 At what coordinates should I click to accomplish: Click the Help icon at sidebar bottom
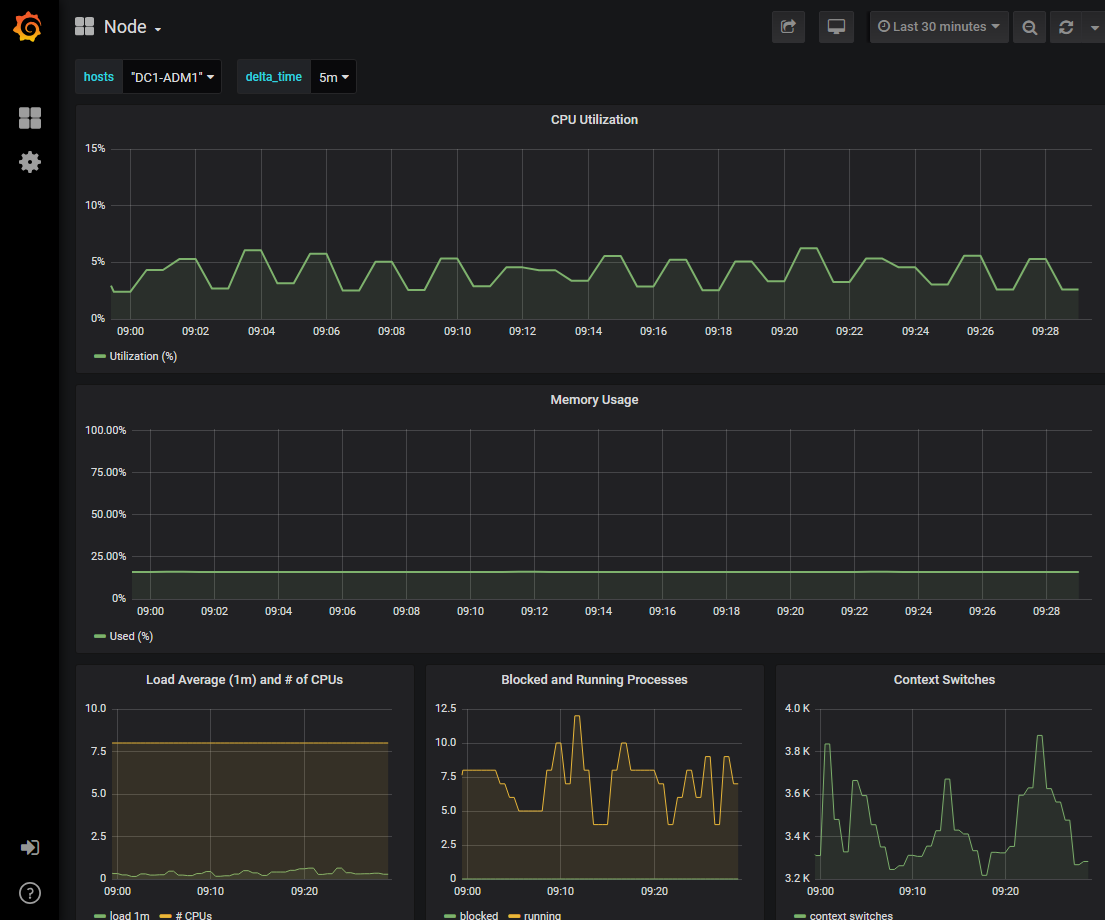[30, 893]
